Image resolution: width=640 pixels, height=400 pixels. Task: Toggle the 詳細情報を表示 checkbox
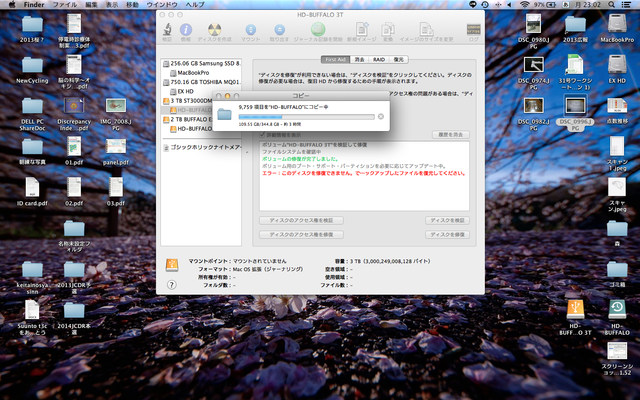[x=262, y=134]
